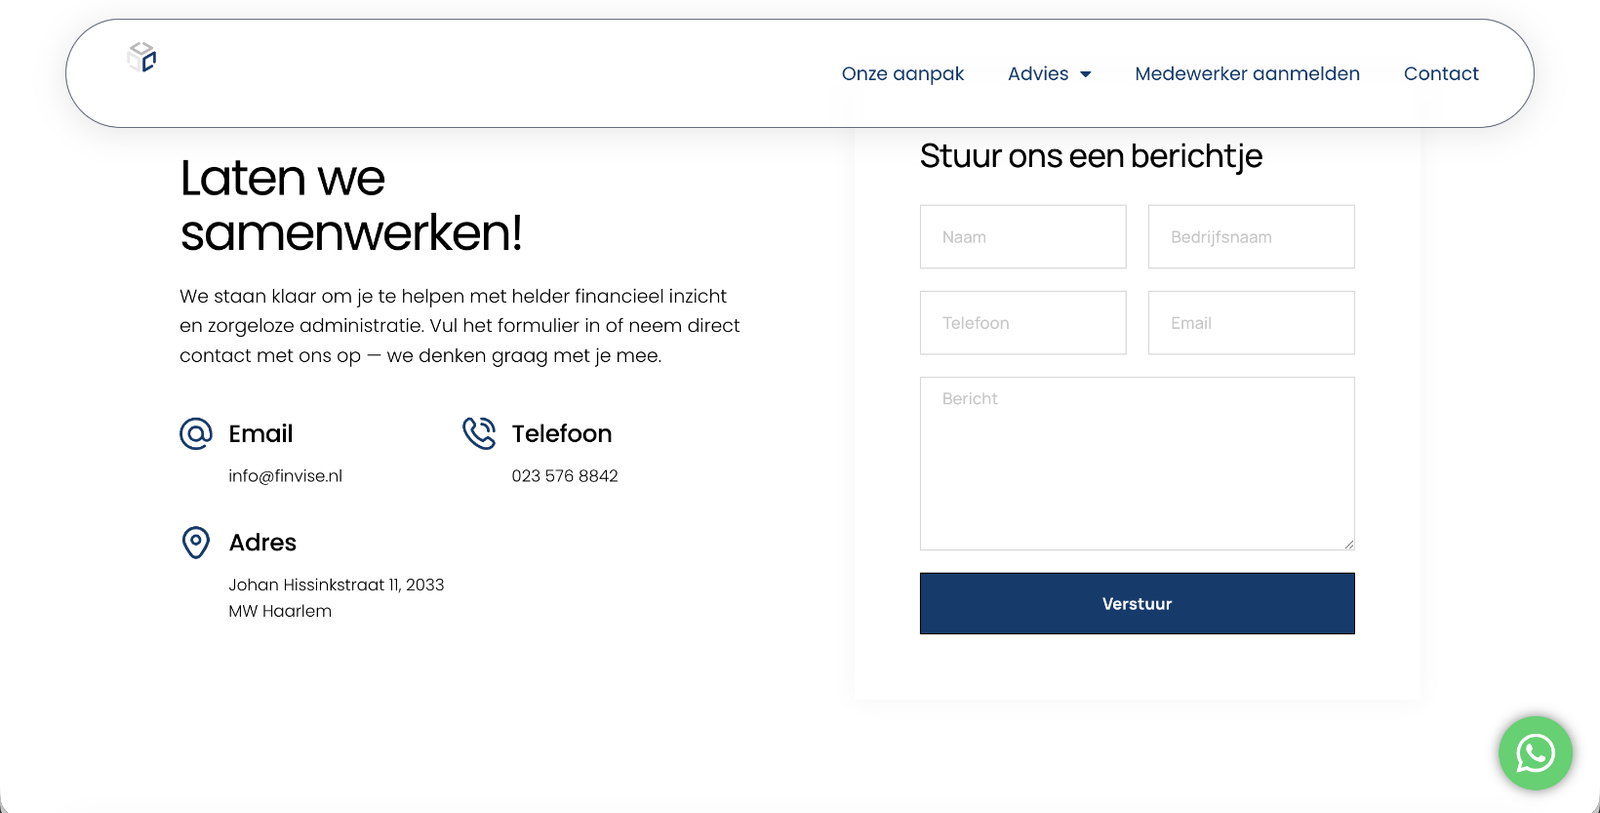Click the telephone handset icon
This screenshot has width=1600, height=813.
479,433
